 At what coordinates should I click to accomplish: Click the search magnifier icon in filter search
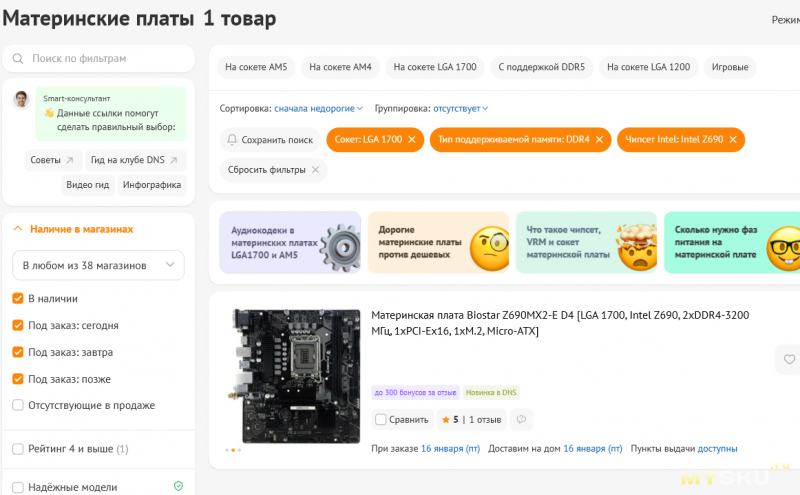pyautogui.click(x=19, y=58)
